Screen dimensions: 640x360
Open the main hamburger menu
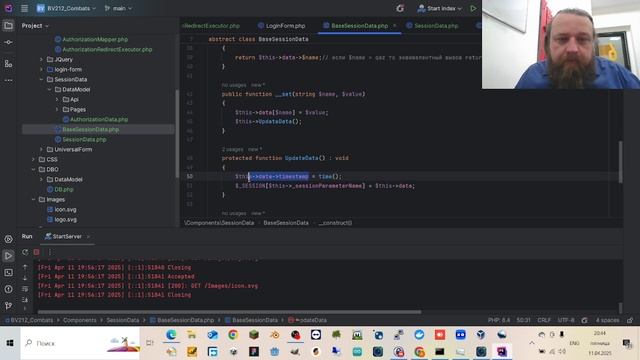coord(24,8)
